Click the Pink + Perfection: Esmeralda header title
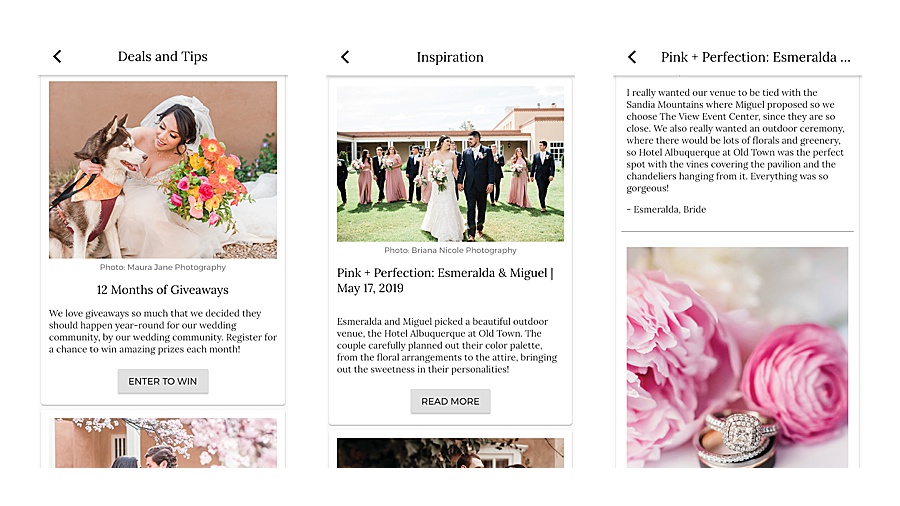900x506 pixels. click(x=755, y=57)
